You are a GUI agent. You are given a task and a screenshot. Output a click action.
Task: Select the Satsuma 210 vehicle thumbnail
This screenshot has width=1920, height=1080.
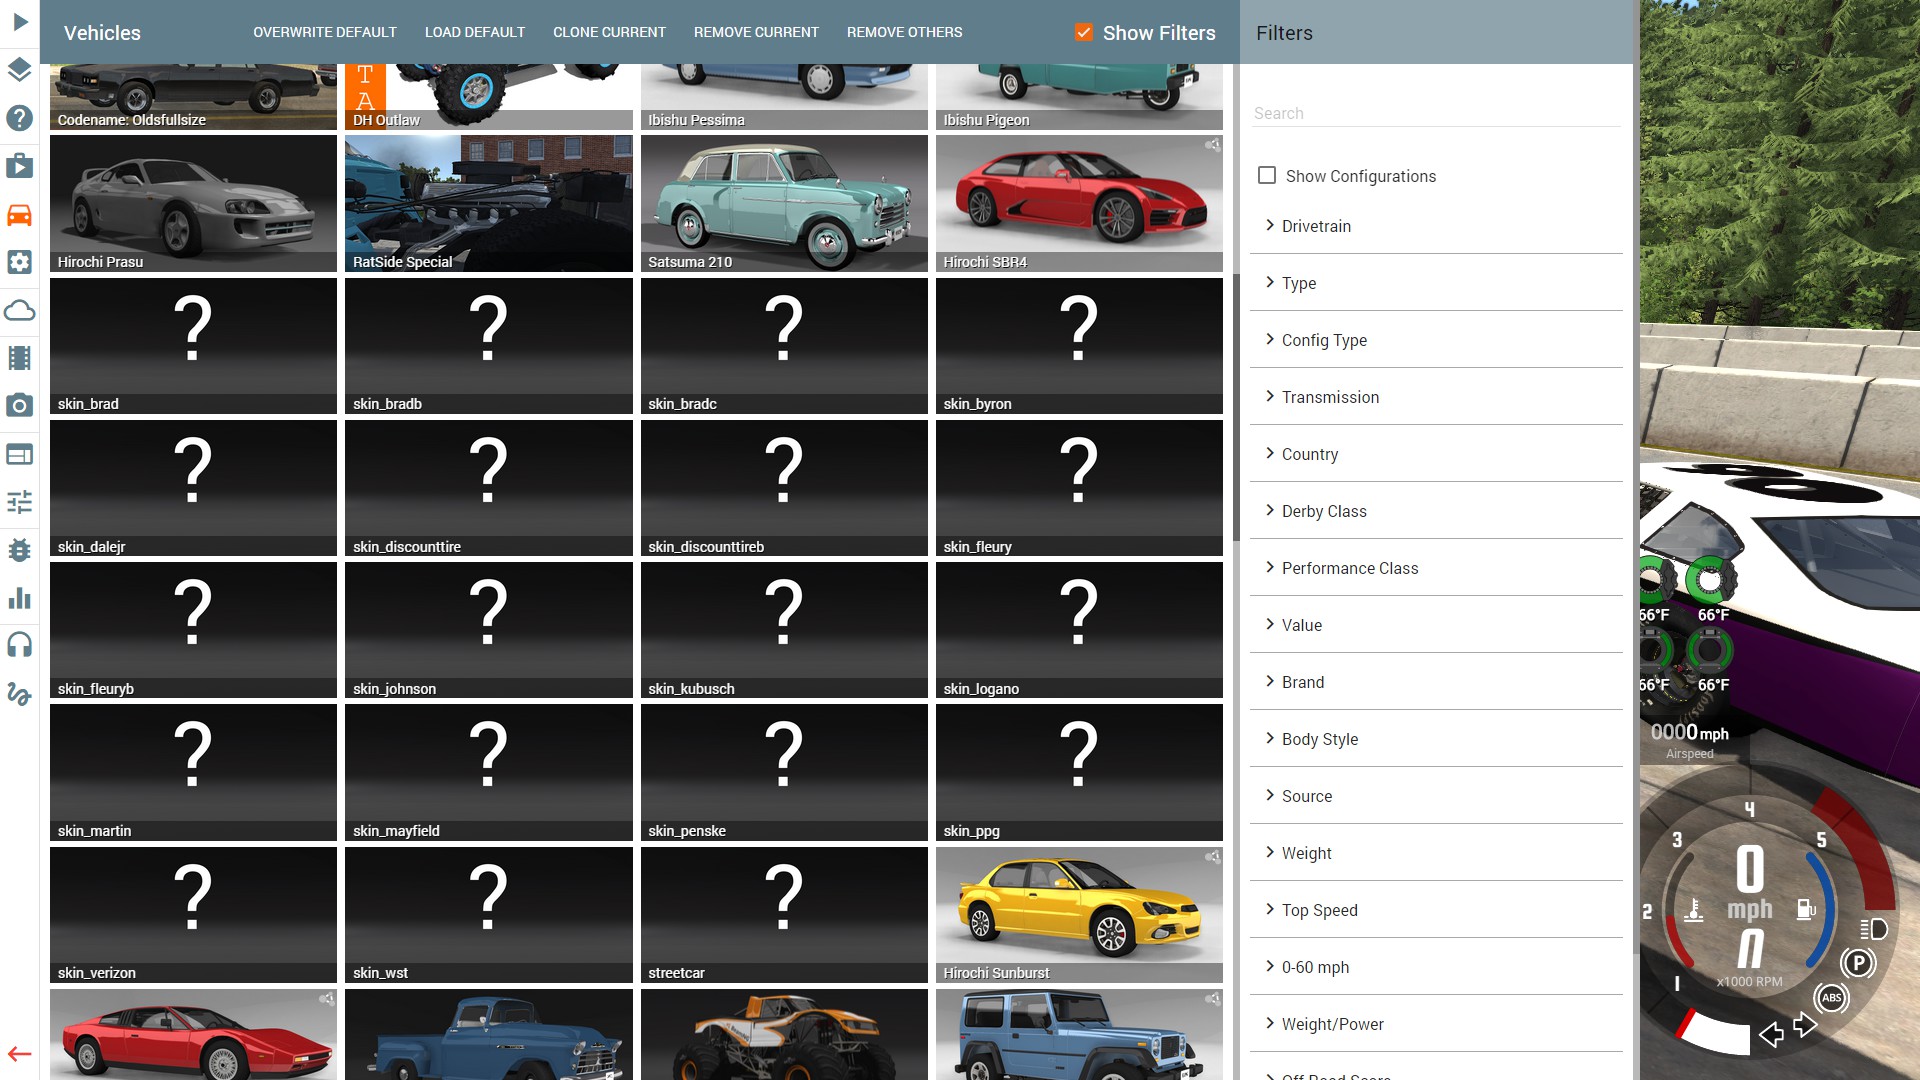tap(784, 203)
